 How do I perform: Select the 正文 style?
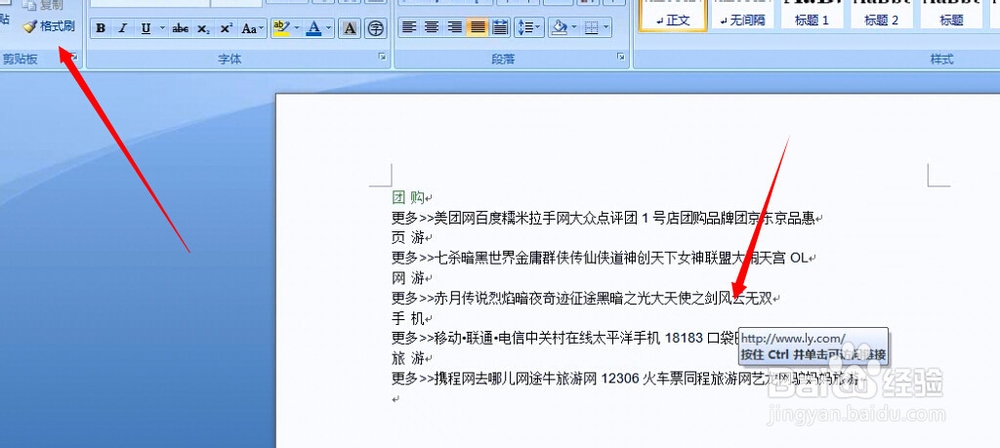[673, 14]
